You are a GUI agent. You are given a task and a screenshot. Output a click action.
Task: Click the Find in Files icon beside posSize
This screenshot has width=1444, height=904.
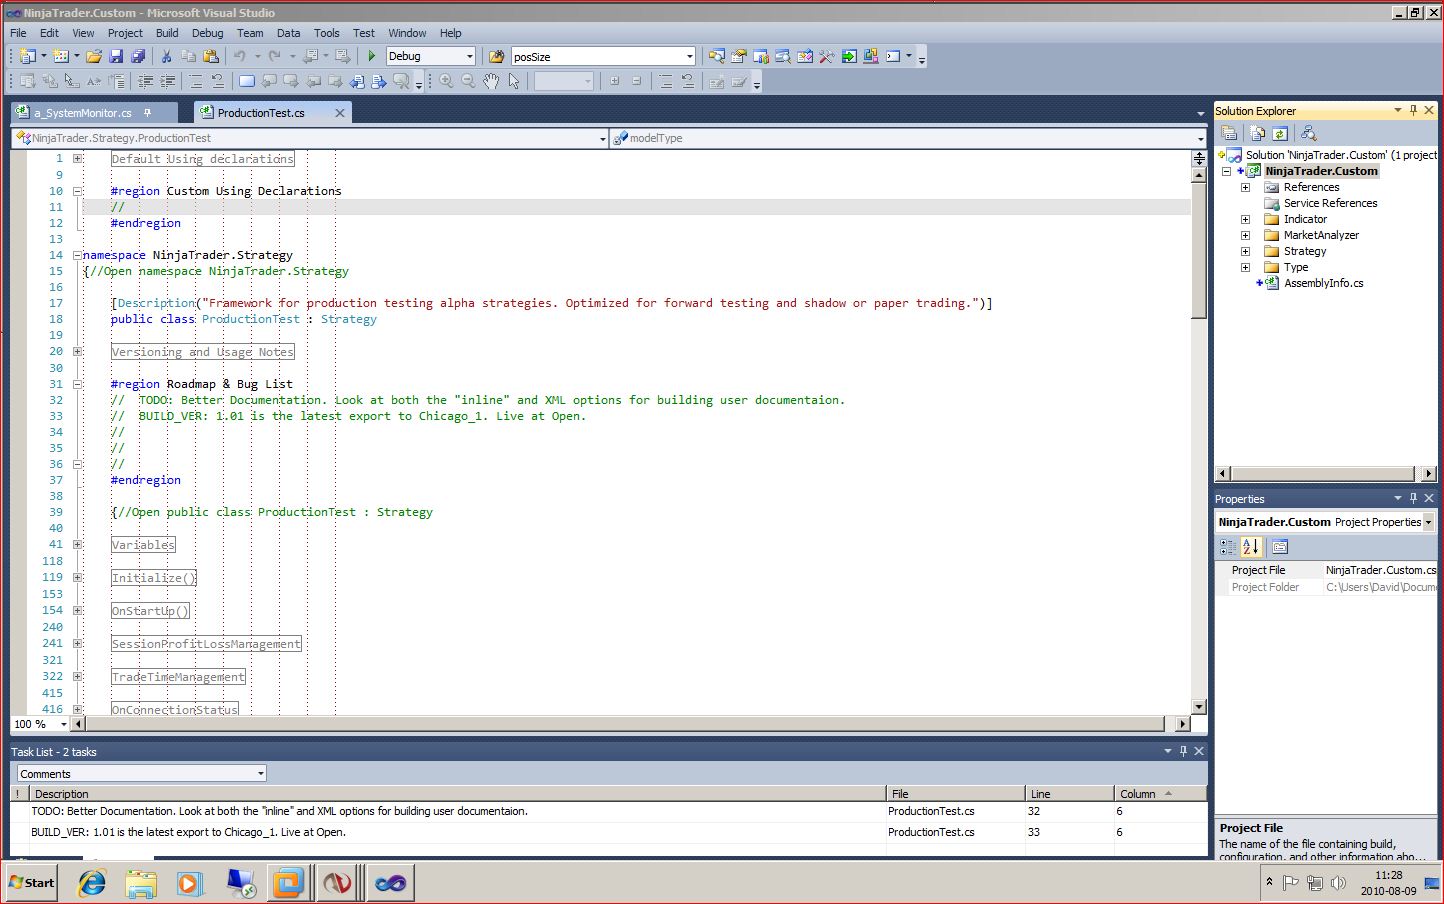(497, 57)
